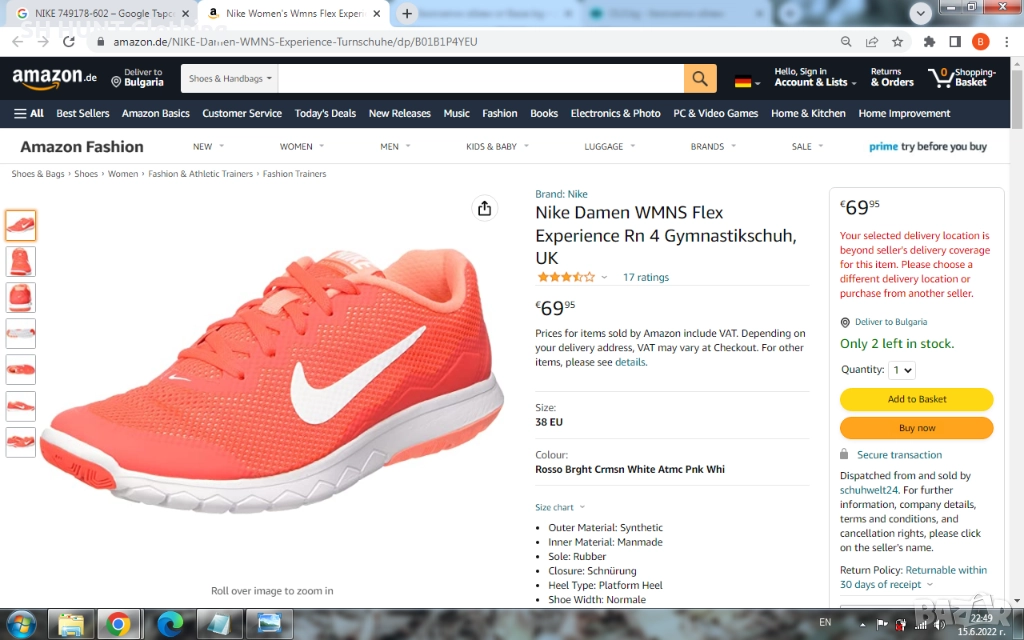This screenshot has width=1024, height=640.
Task: Open new browser tab with plus icon
Action: coord(407,14)
